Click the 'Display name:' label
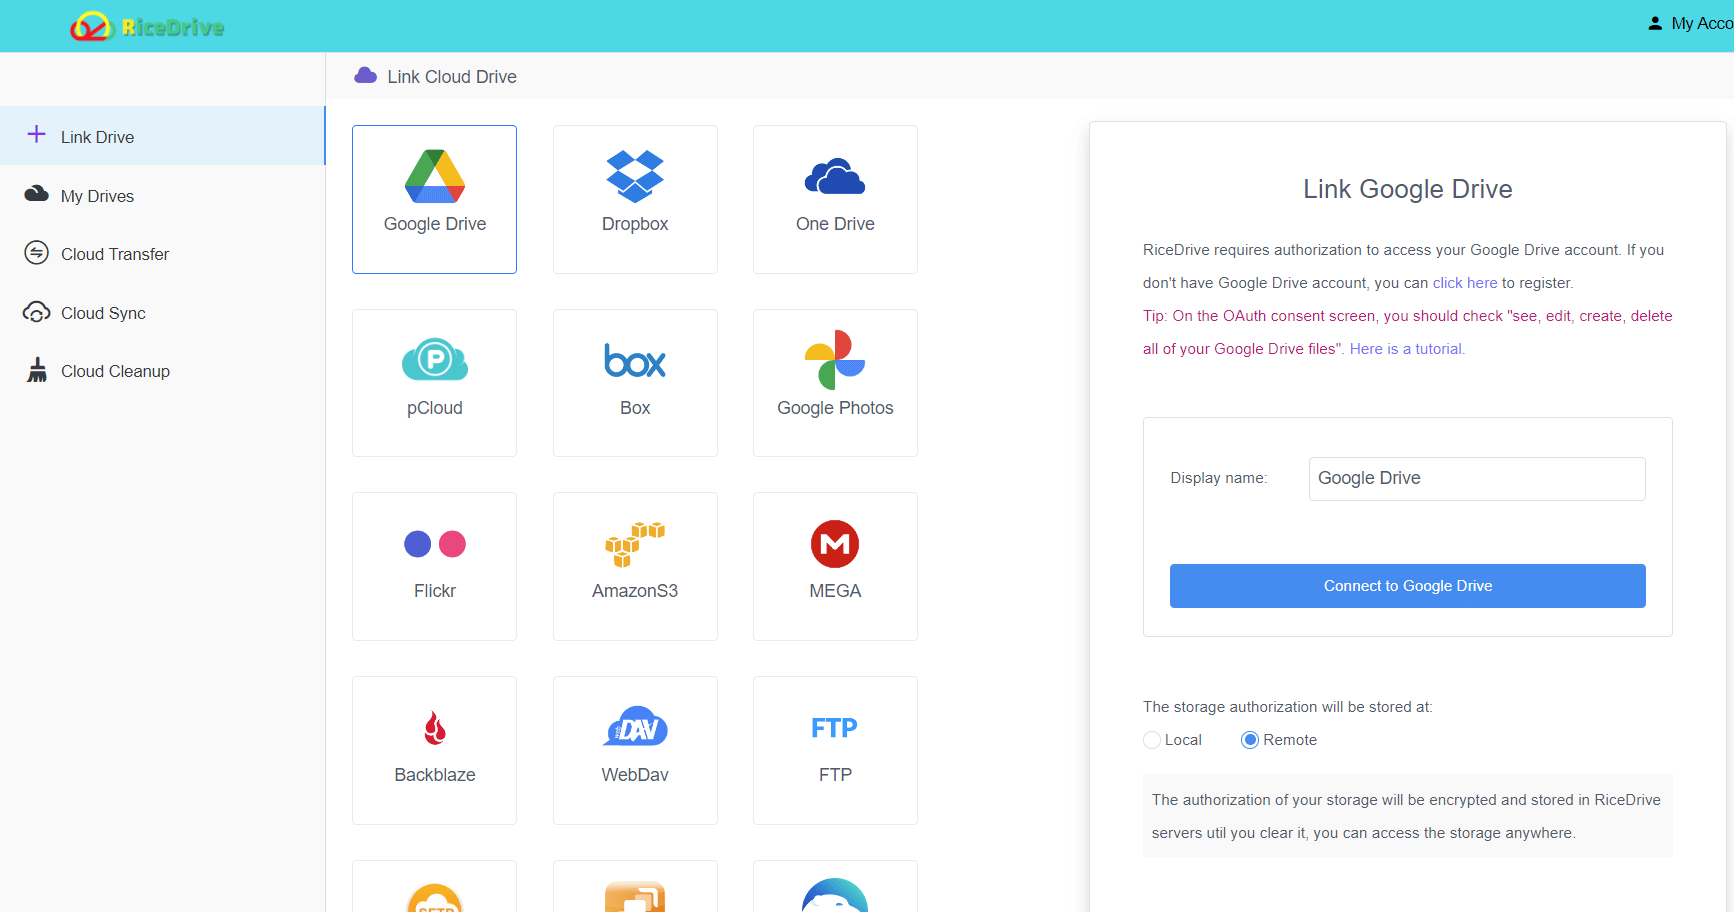Screen dimensions: 1734x912 [x=1219, y=478]
